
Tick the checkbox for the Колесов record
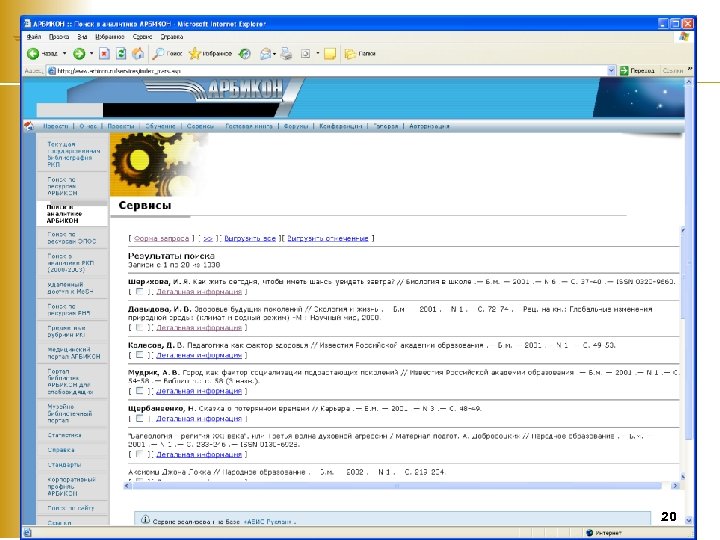click(x=140, y=355)
